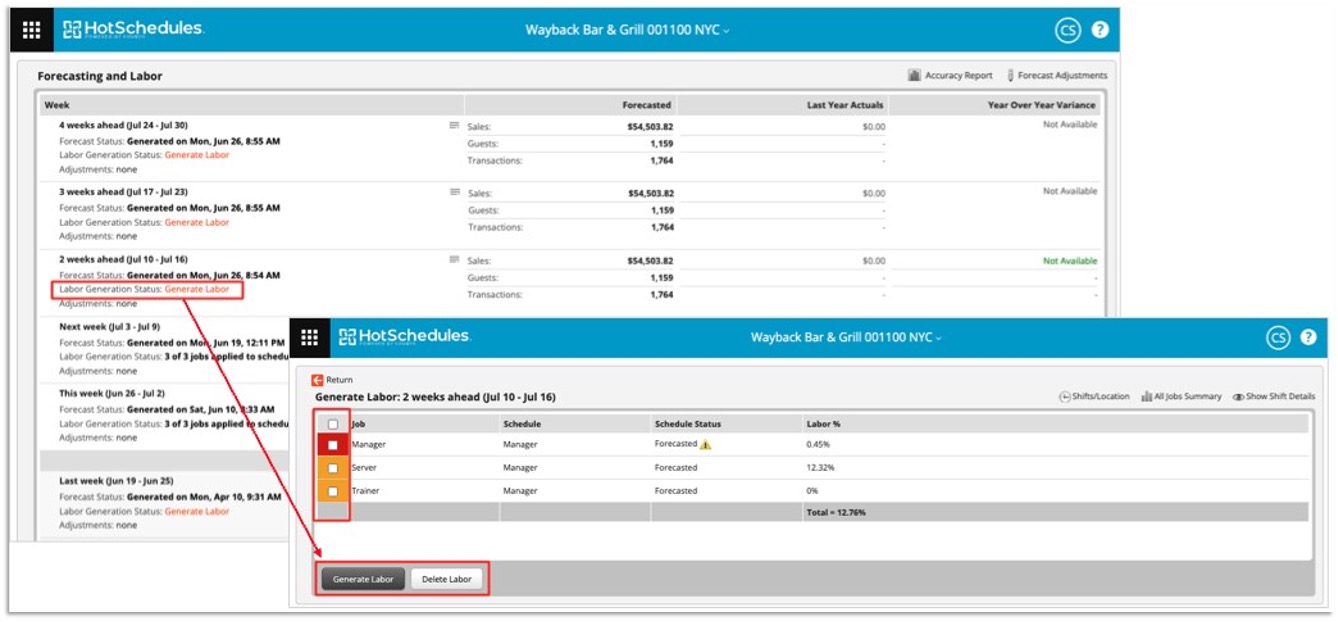Open CS user avatar in Generate Labor window
Image resolution: width=1338 pixels, height=622 pixels.
(x=1278, y=338)
